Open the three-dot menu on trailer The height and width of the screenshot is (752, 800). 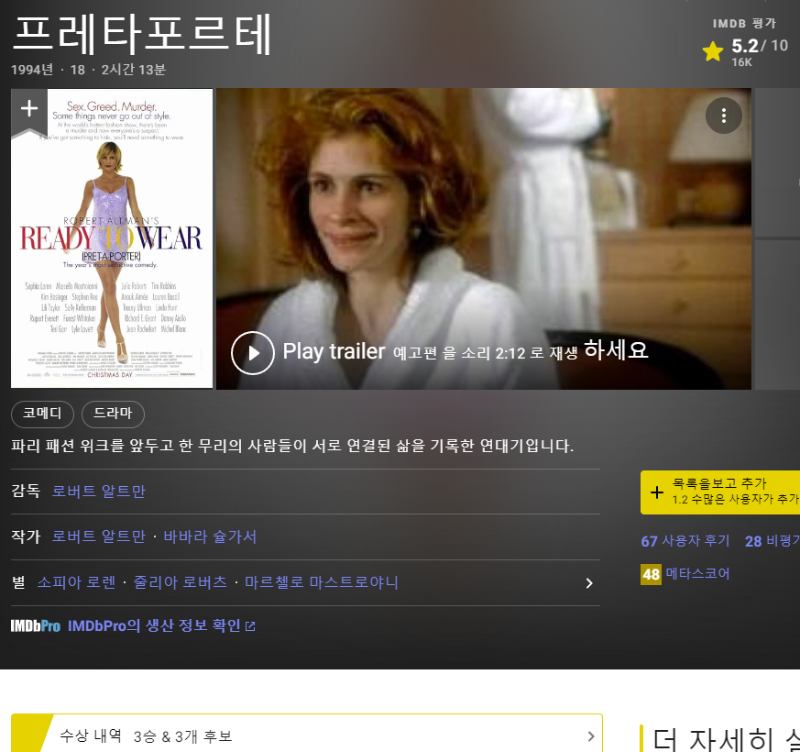coord(723,115)
